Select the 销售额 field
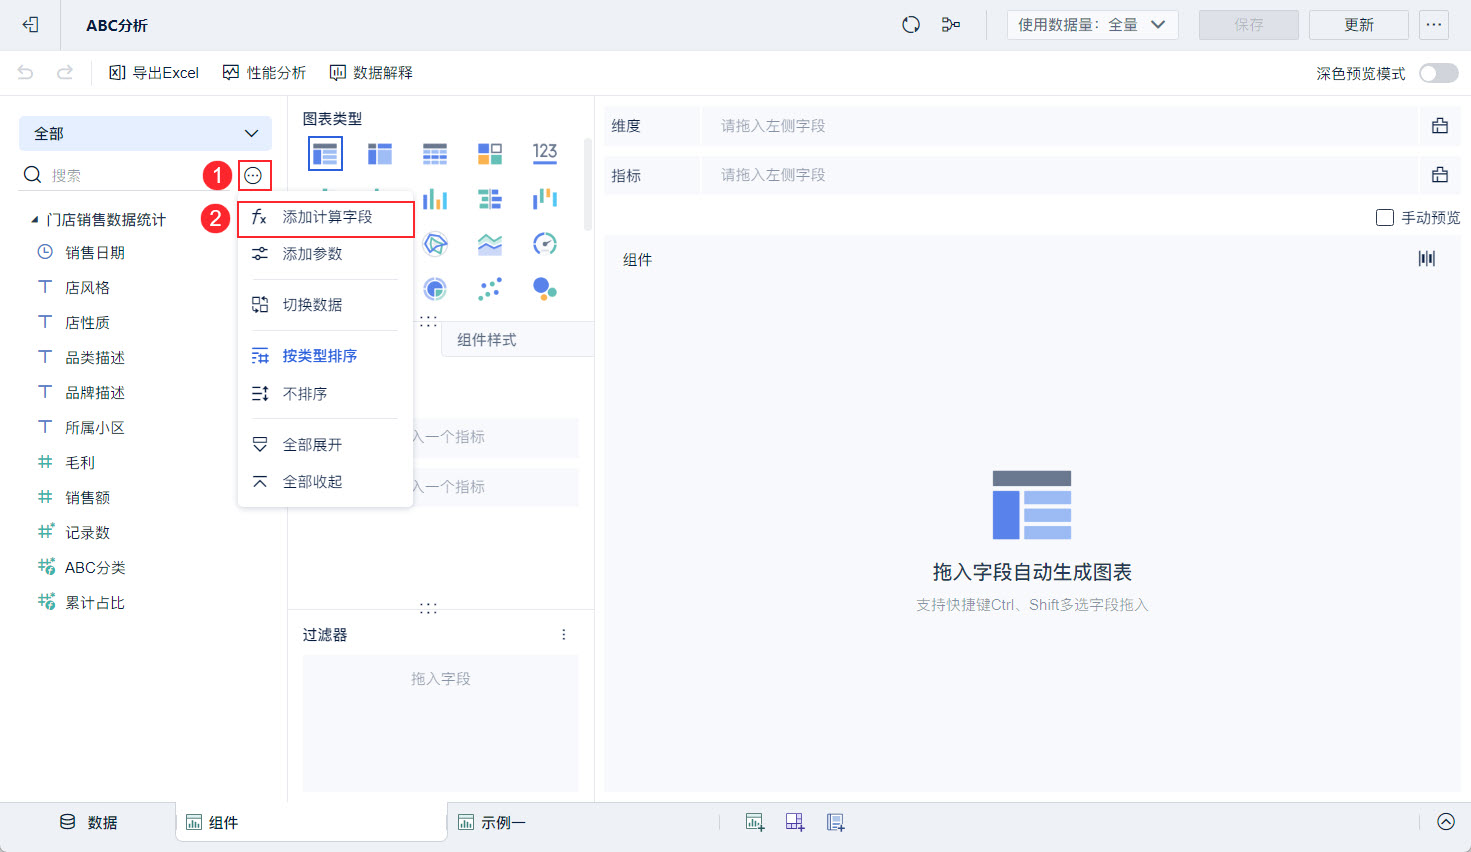 pyautogui.click(x=88, y=498)
